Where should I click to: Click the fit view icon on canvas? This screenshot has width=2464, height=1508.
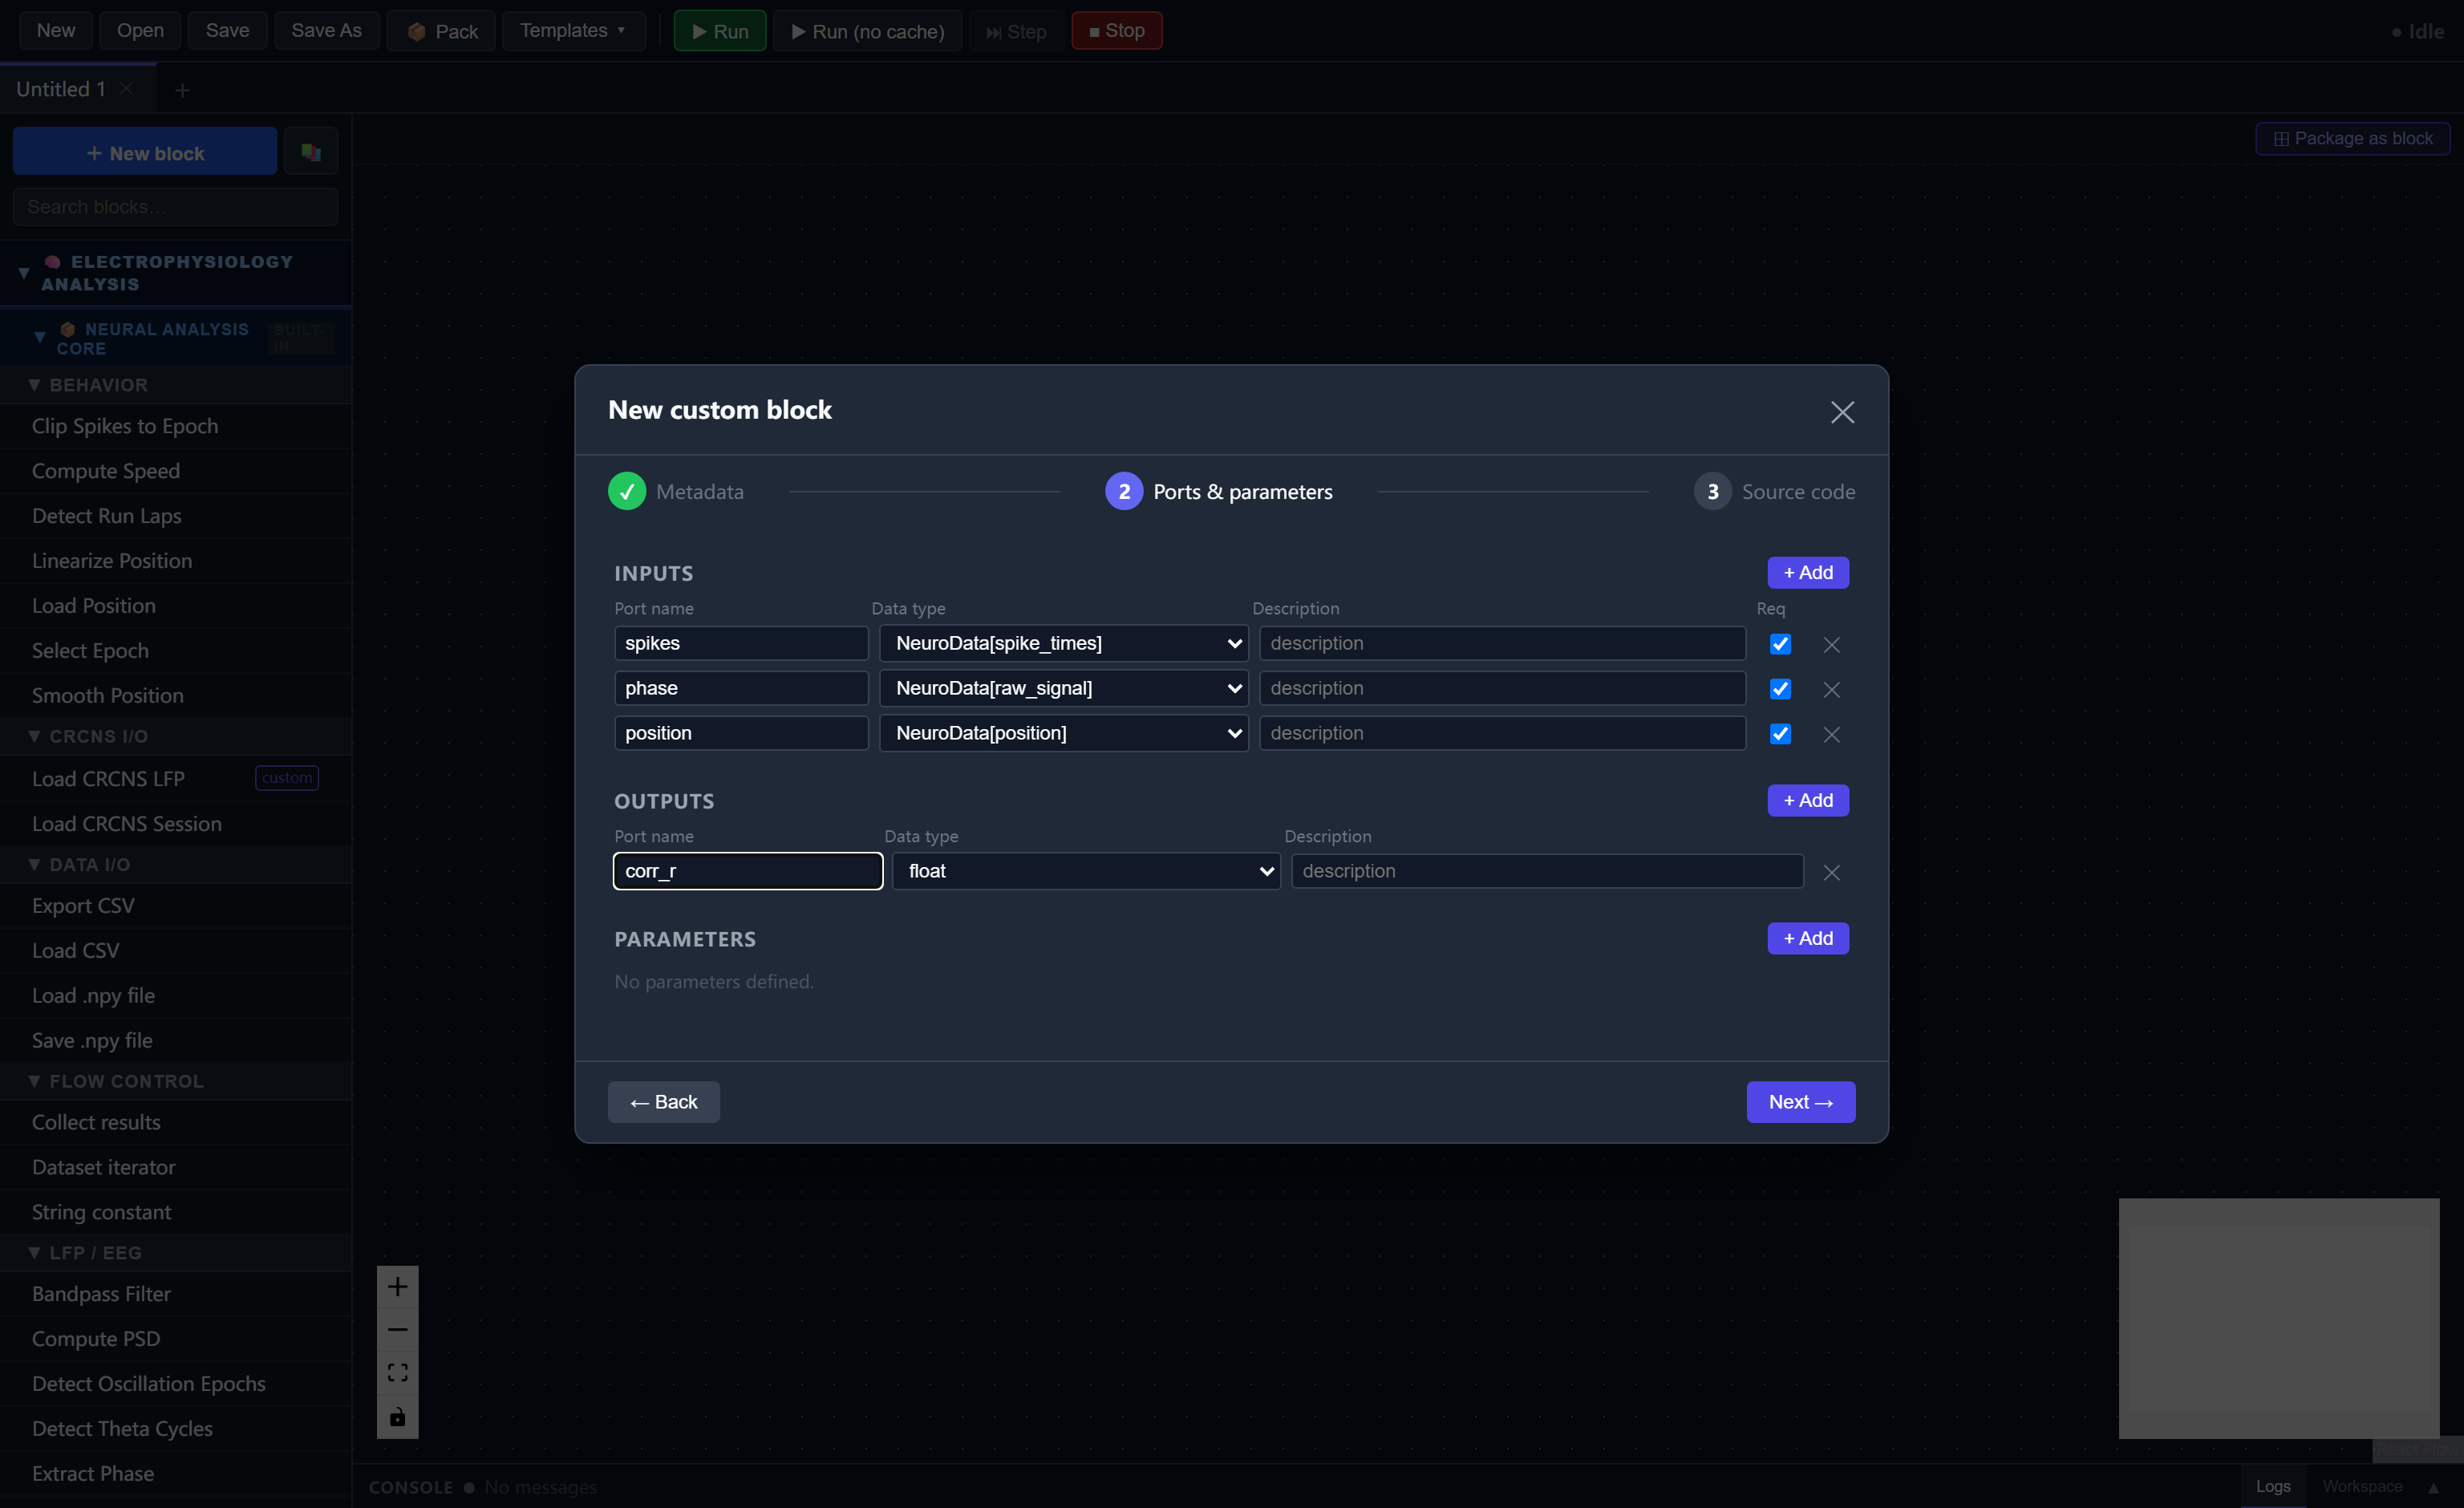tap(397, 1373)
